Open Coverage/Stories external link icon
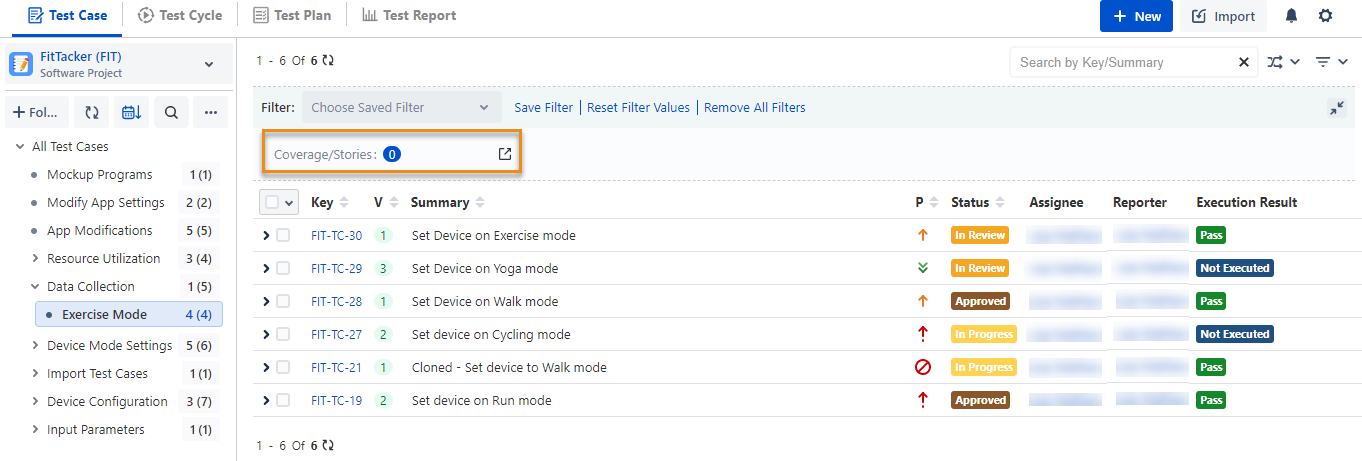 tap(505, 154)
